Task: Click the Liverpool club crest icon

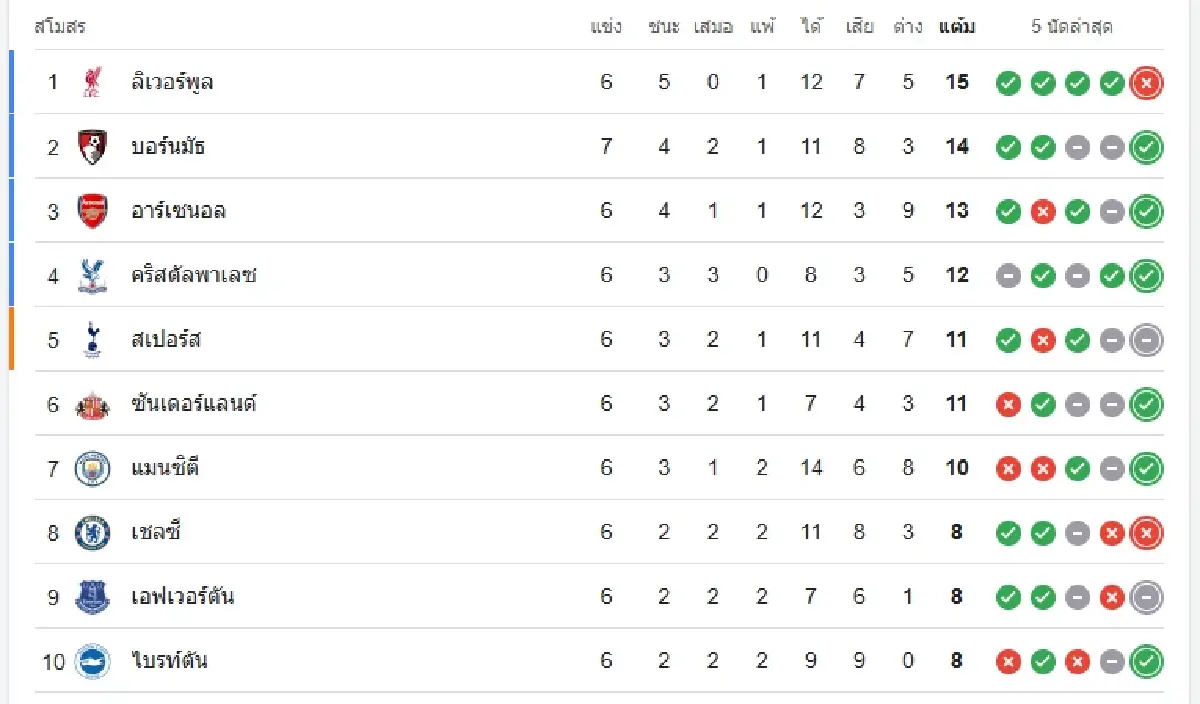Action: [x=93, y=82]
